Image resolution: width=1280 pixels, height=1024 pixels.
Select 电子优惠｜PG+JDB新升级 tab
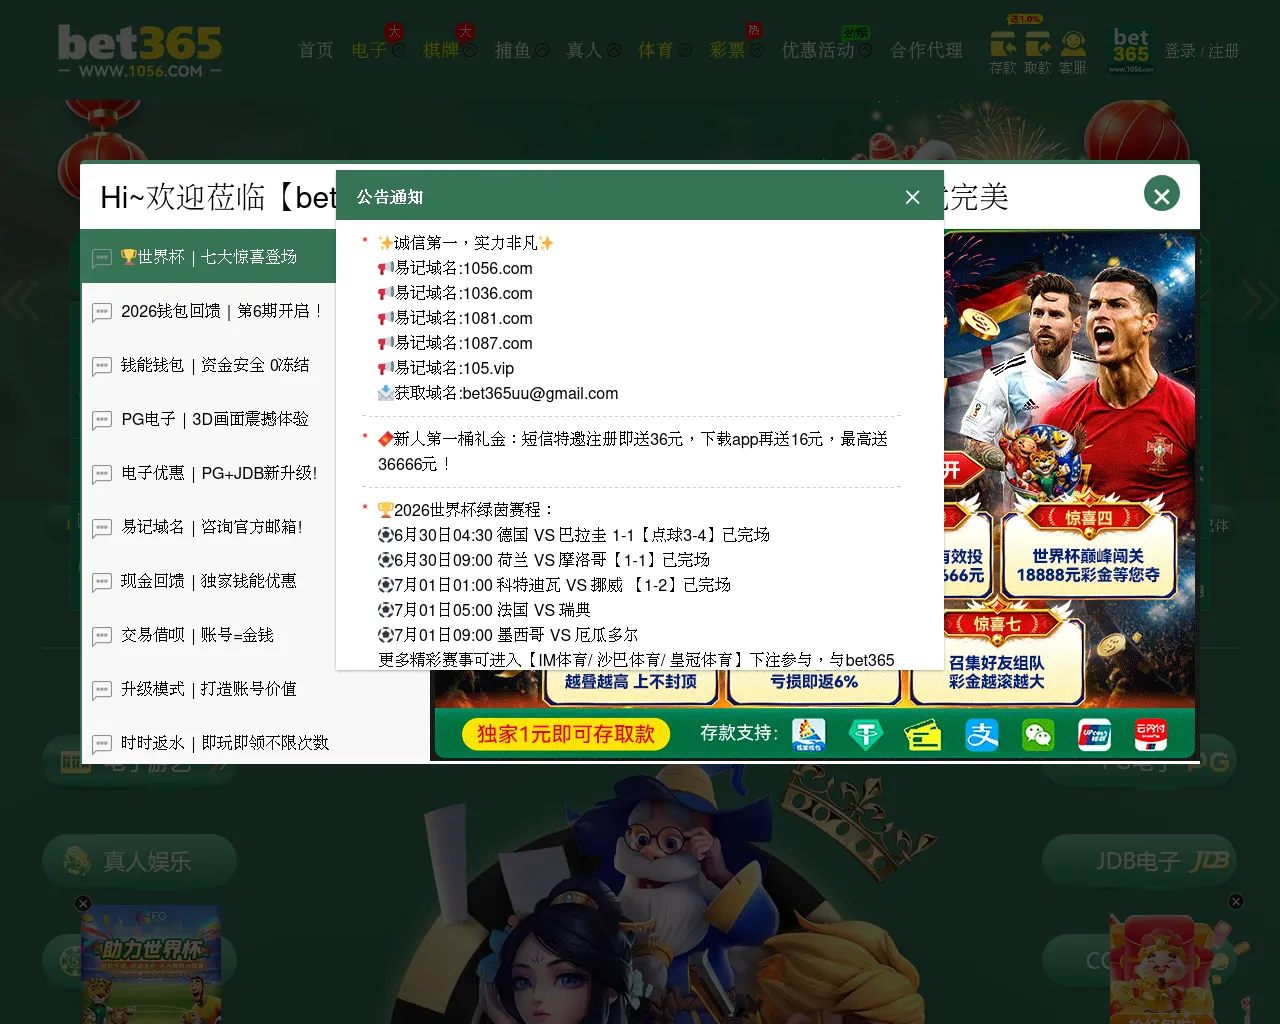(208, 473)
